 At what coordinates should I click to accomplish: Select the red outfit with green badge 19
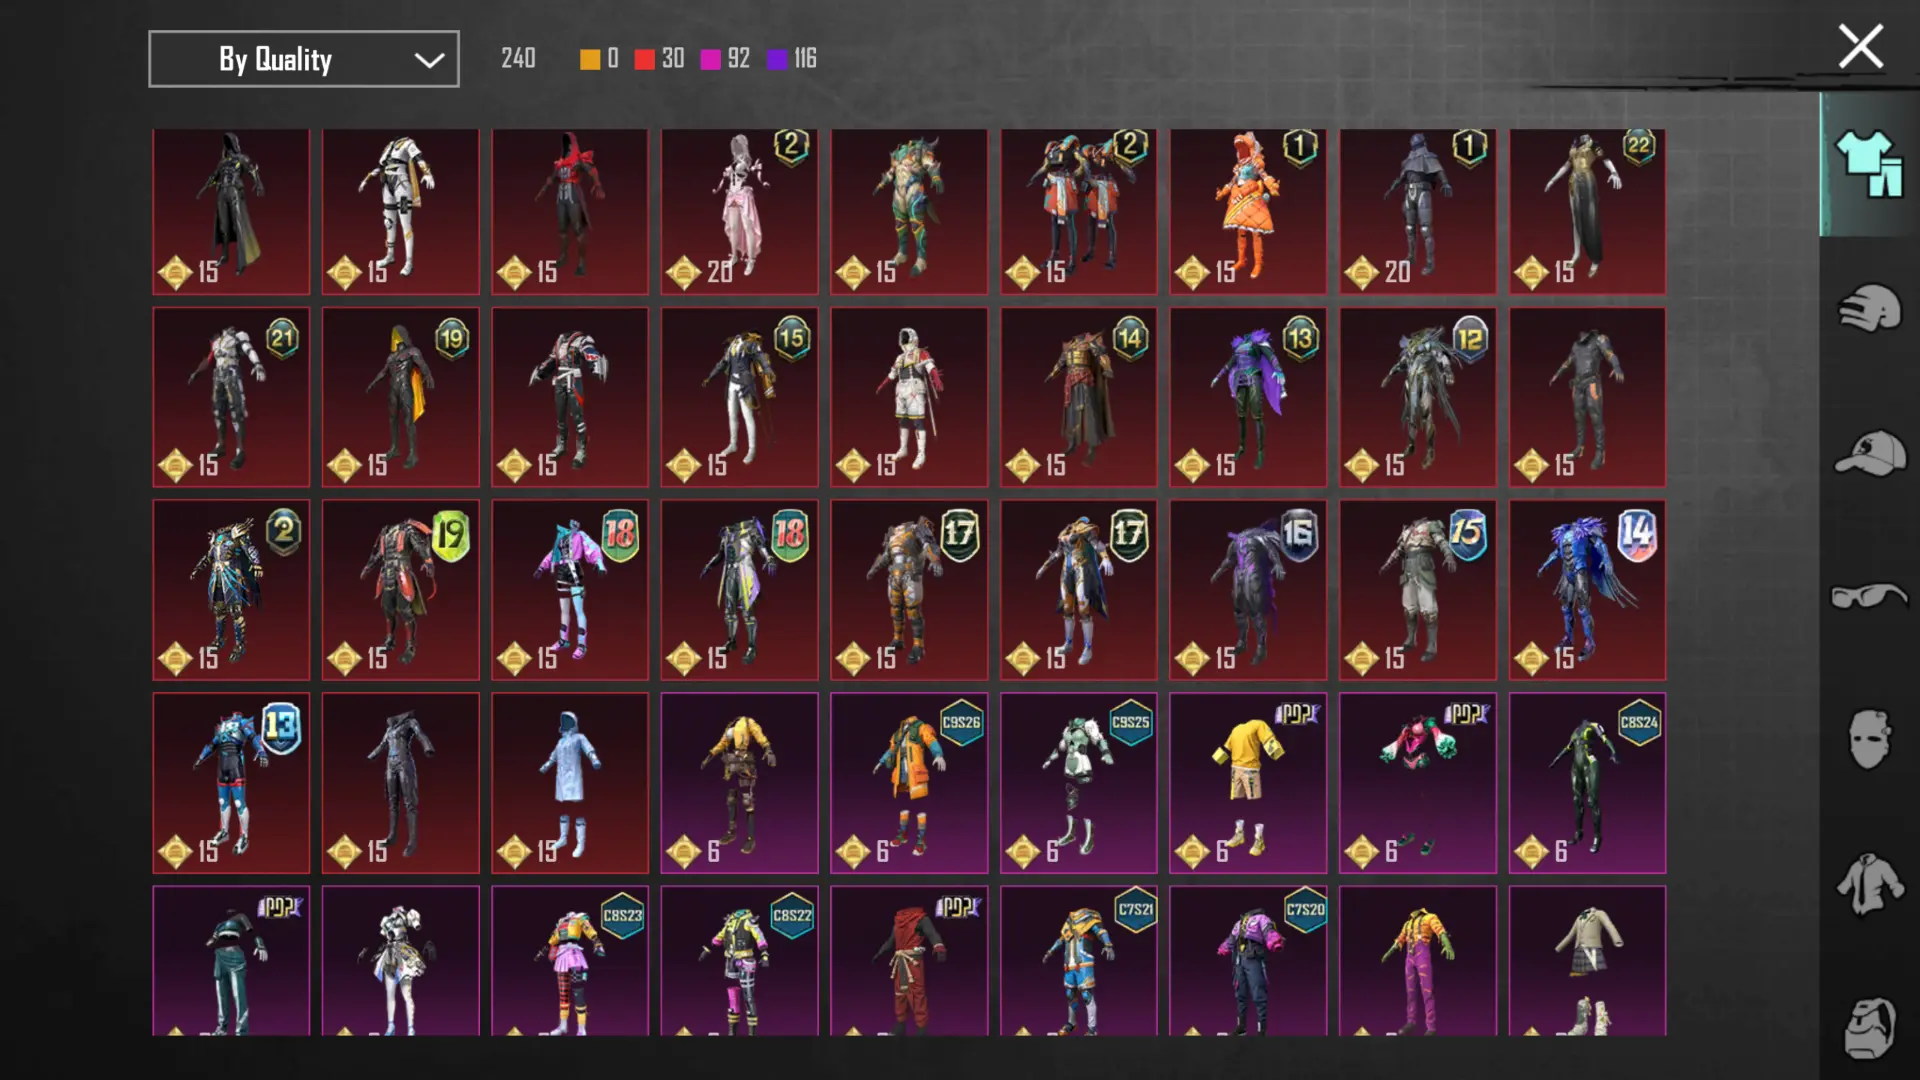[x=400, y=590]
